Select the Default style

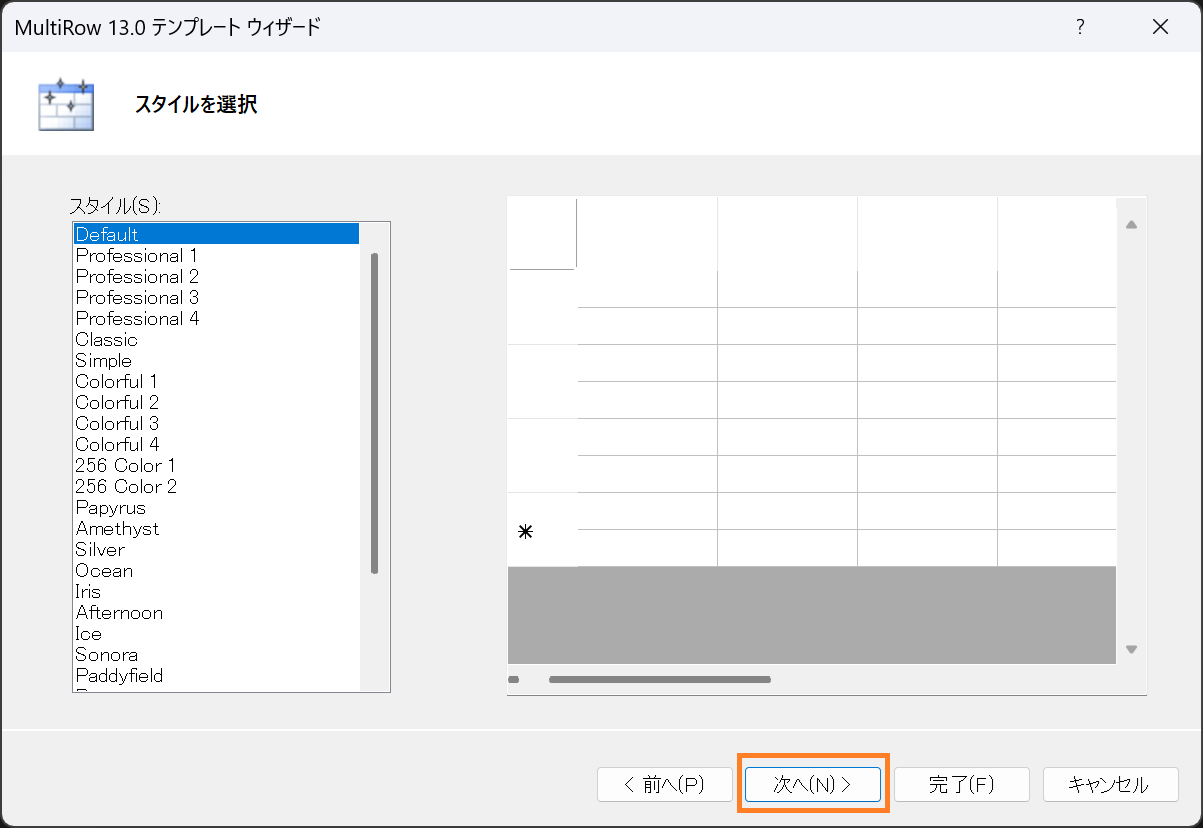(x=216, y=234)
